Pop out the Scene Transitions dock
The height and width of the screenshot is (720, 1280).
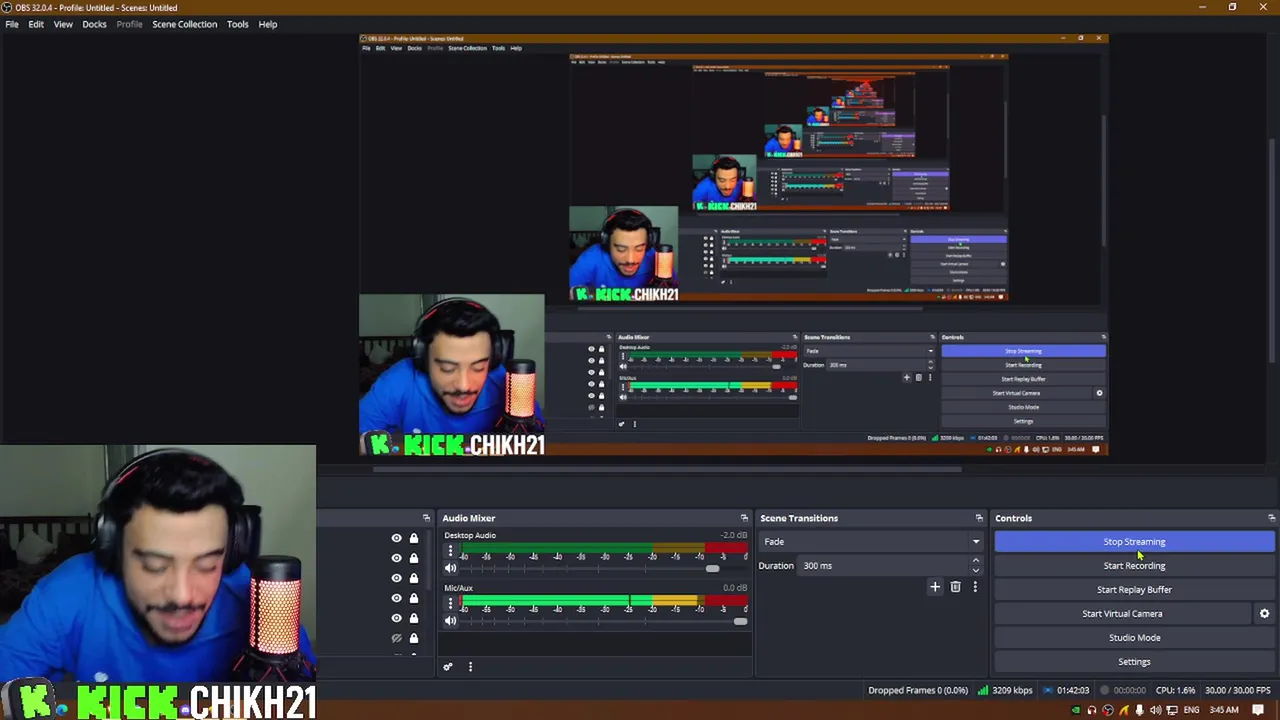[x=979, y=518]
